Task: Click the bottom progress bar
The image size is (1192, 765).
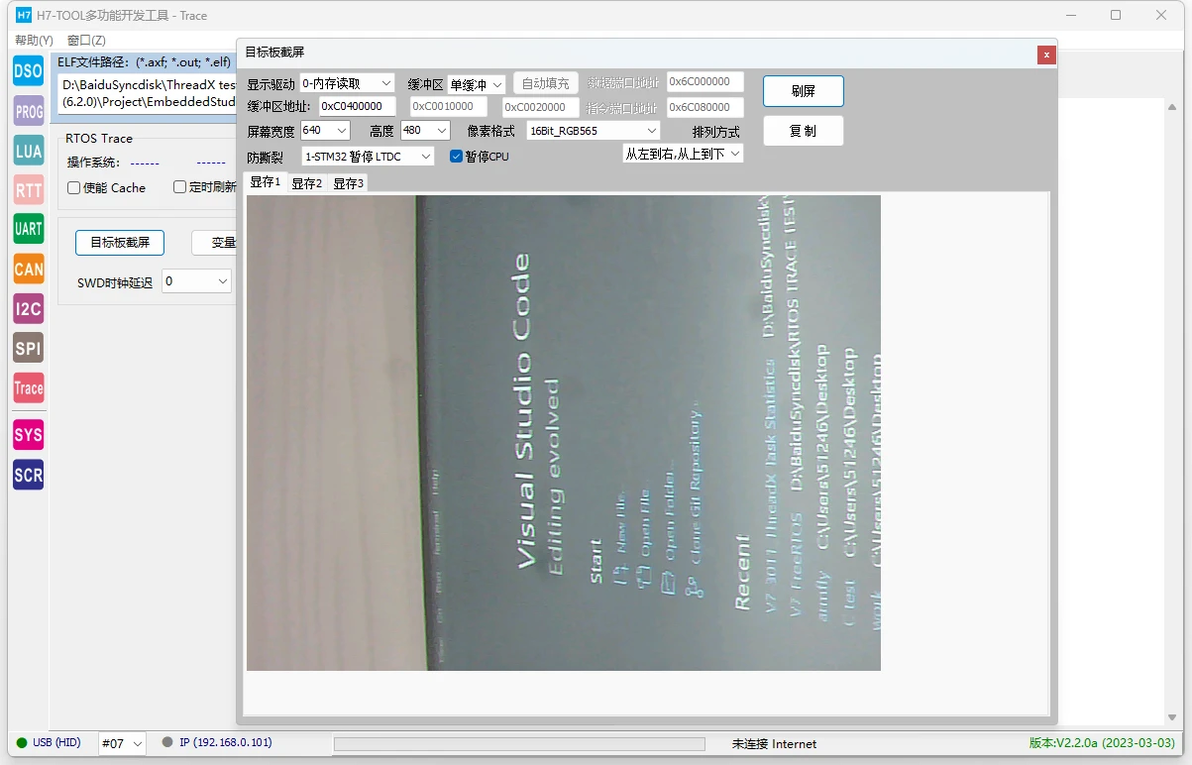Action: 519,744
